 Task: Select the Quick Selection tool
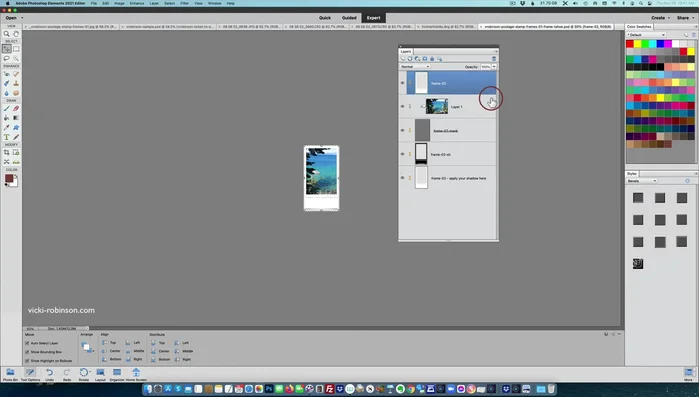tap(16, 58)
